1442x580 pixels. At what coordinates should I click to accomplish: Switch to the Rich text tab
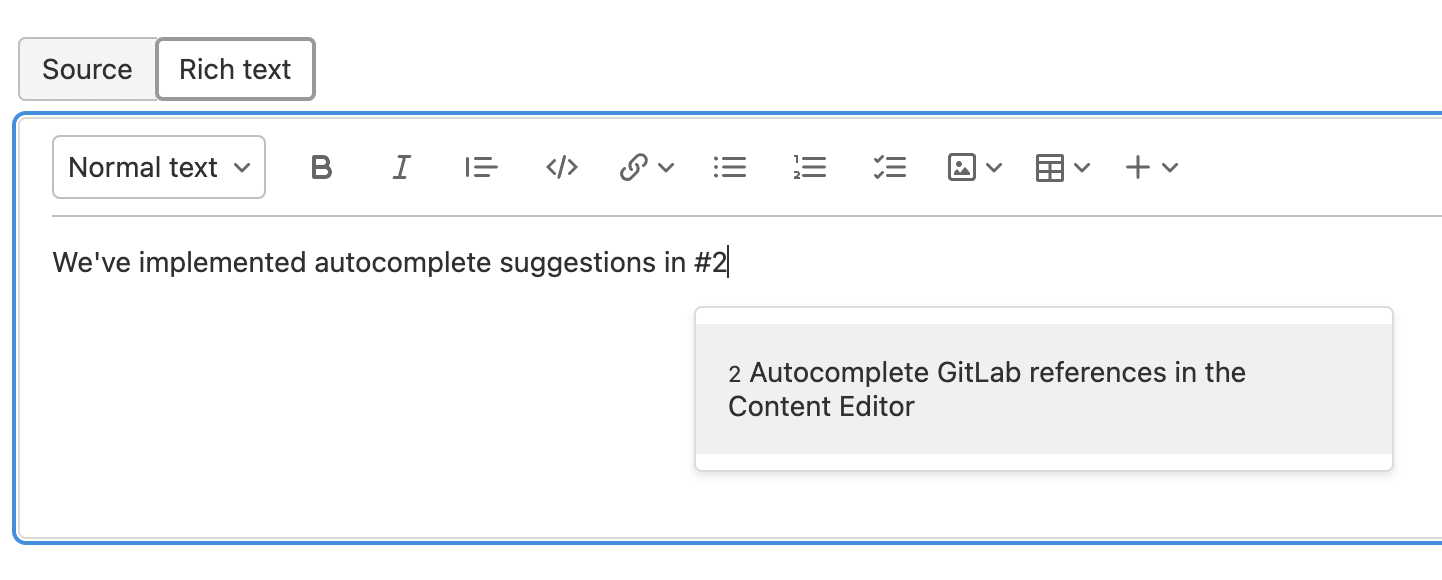tap(235, 69)
